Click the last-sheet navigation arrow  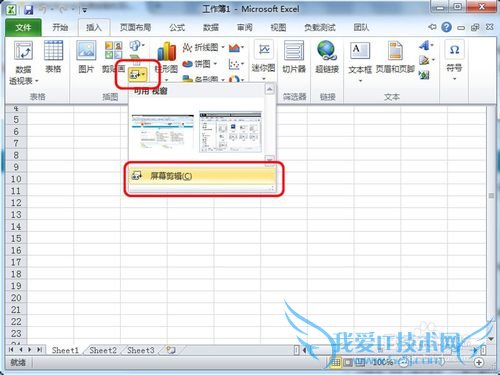39,350
